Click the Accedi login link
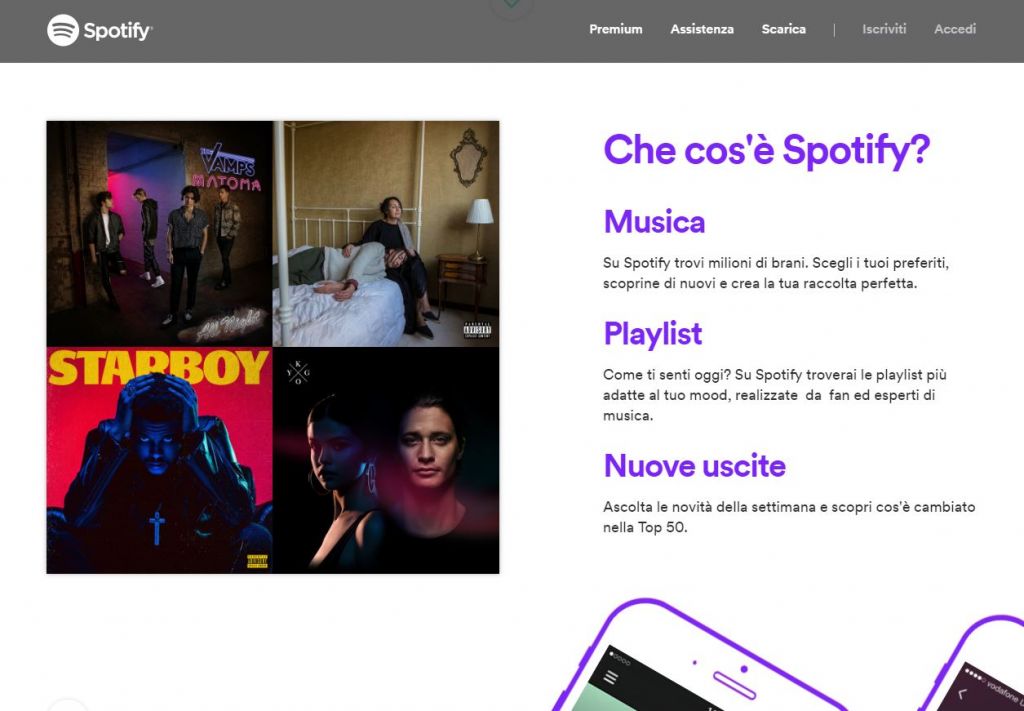The image size is (1024, 711). 955,29
